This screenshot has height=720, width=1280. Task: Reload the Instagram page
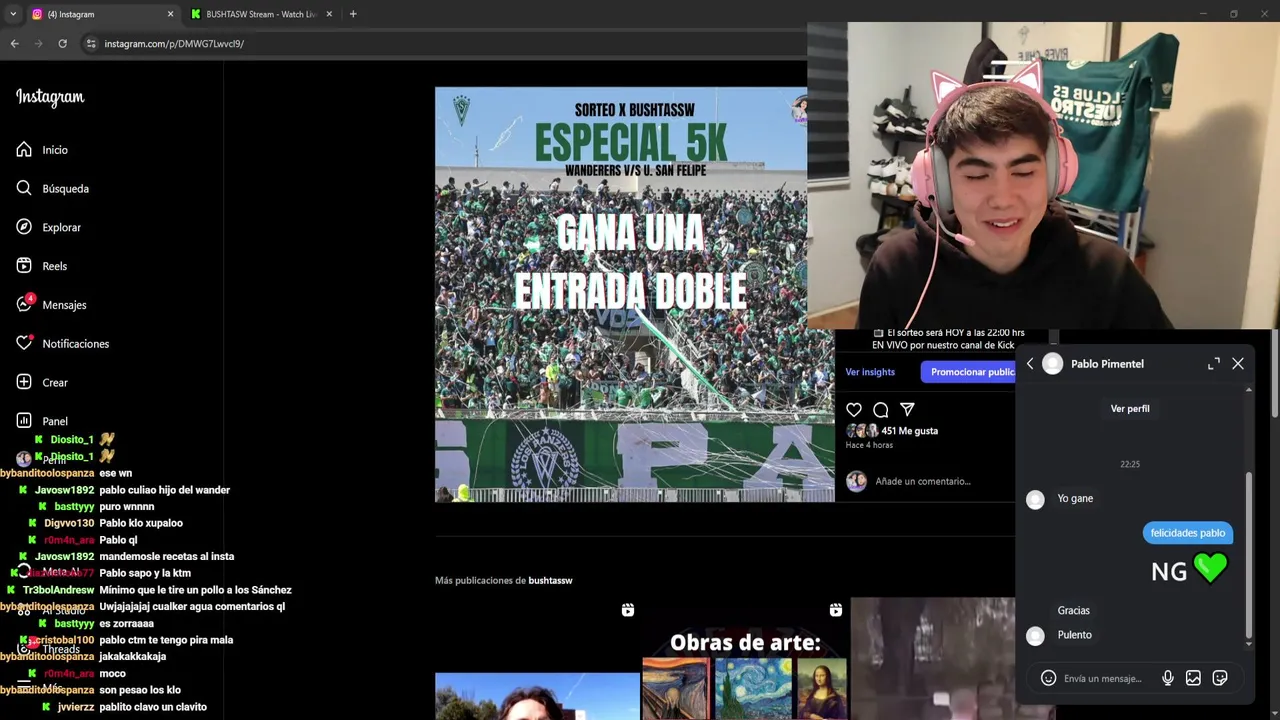[62, 44]
